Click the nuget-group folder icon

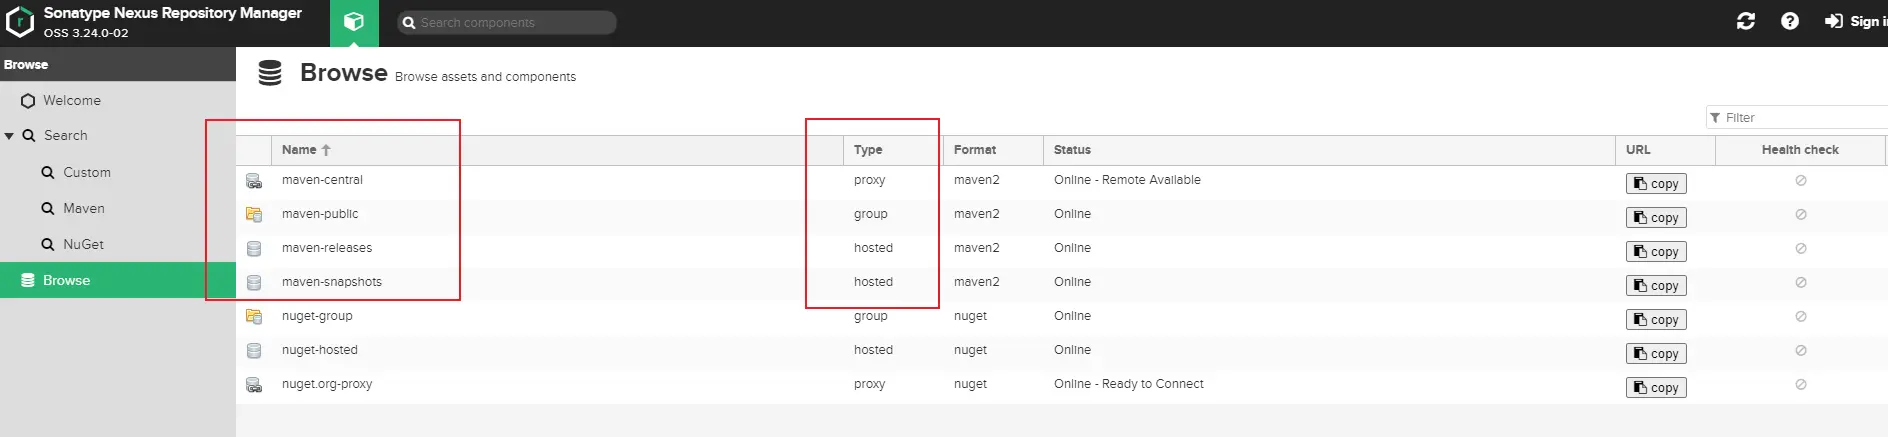[254, 317]
